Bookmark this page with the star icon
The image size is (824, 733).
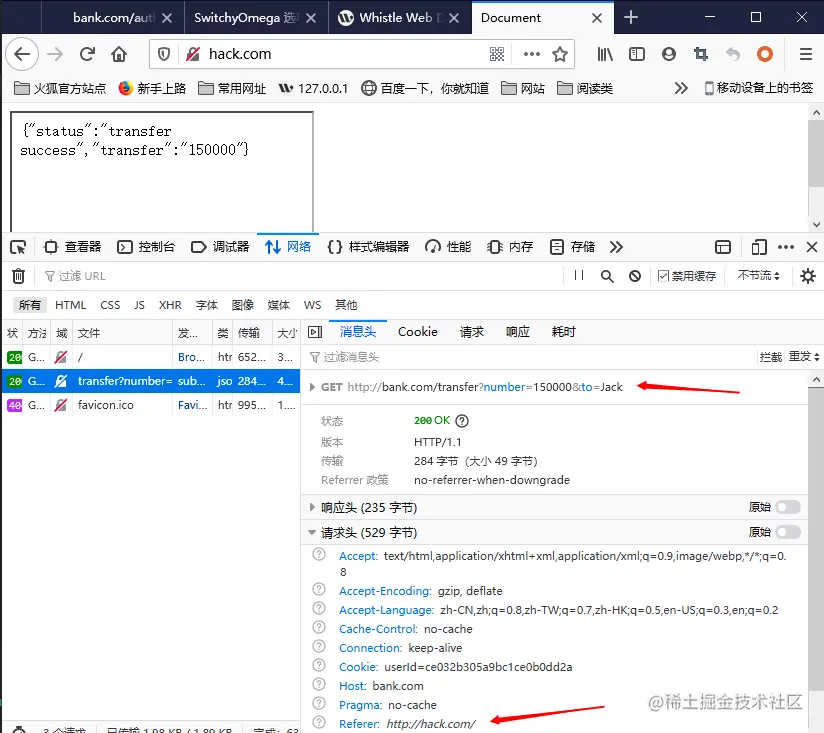pos(560,54)
